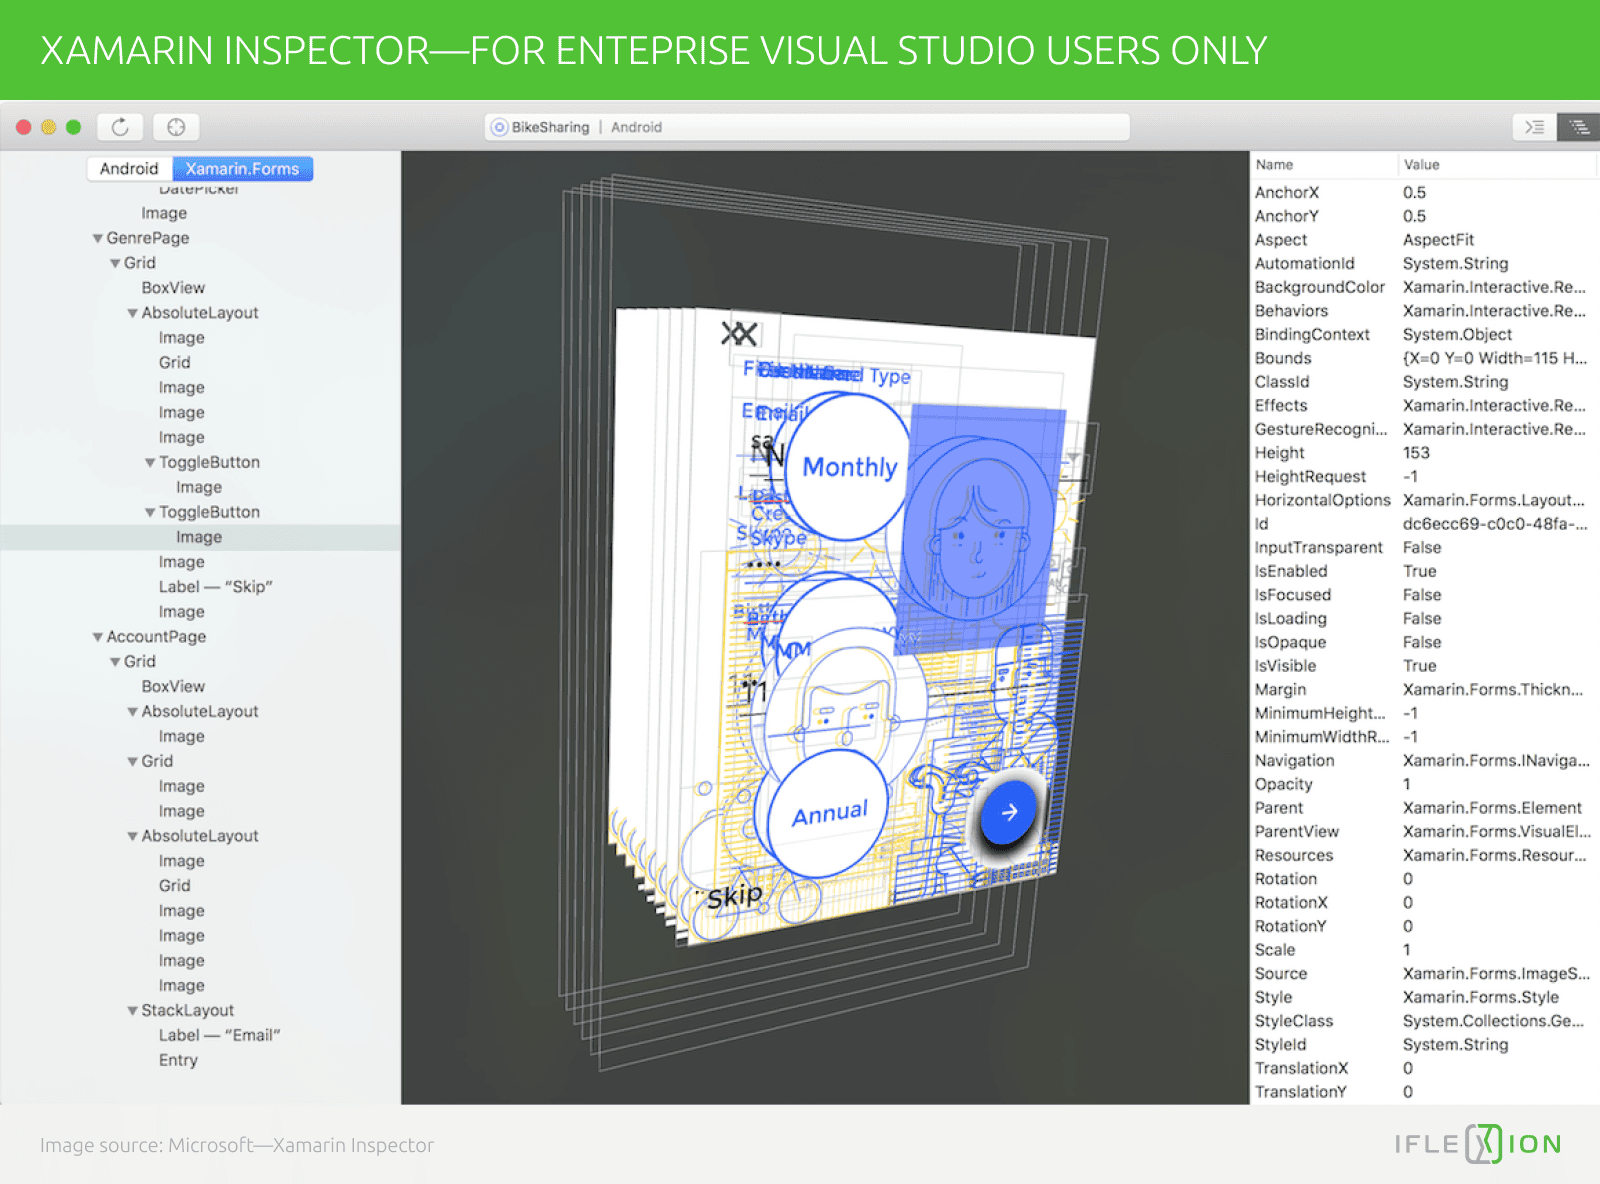Select the IsVisible property row
The image size is (1600, 1184).
pyautogui.click(x=1424, y=666)
